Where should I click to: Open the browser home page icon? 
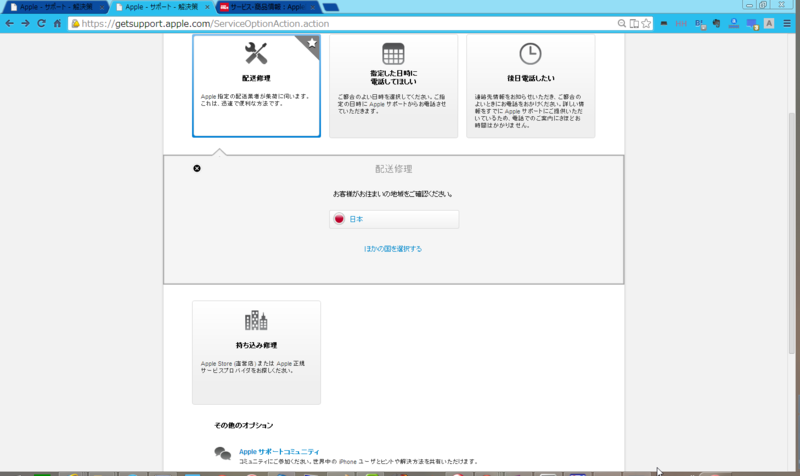point(57,23)
